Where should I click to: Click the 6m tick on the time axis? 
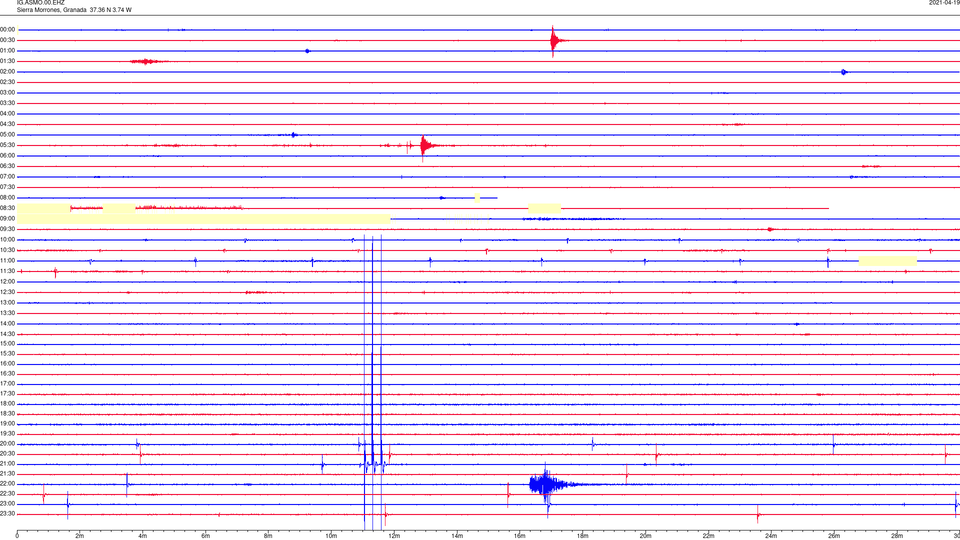click(x=206, y=536)
